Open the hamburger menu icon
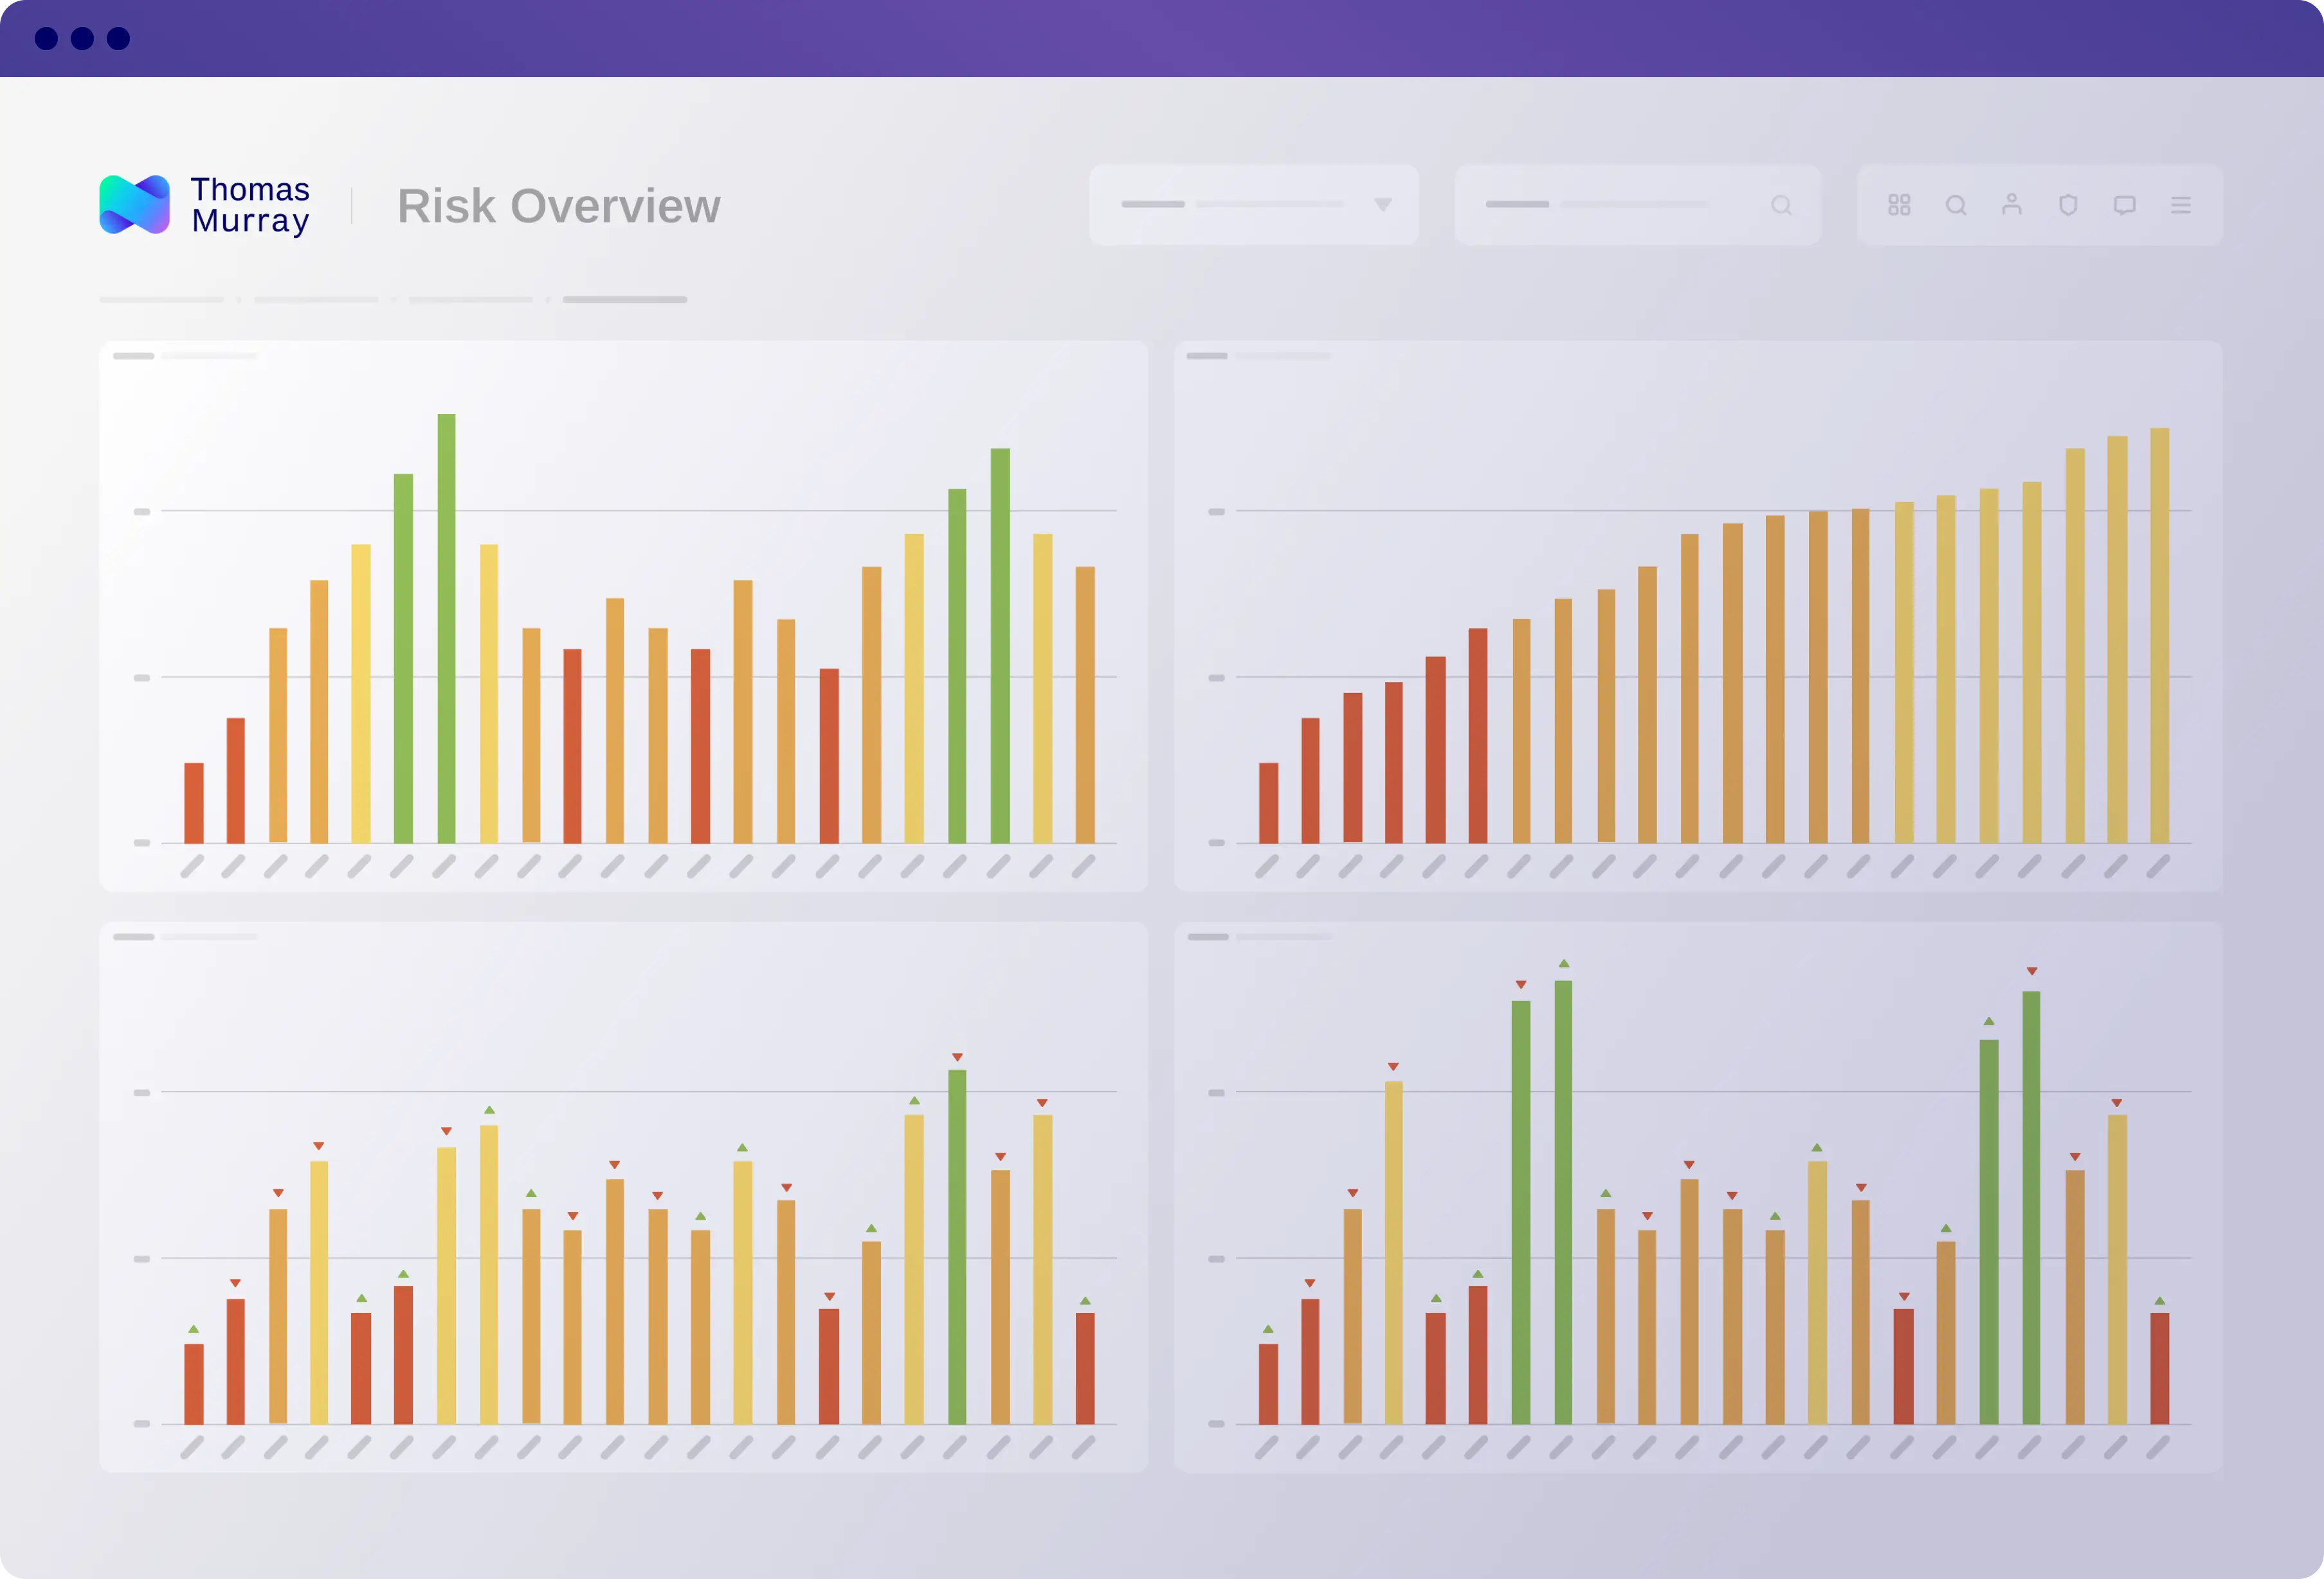 point(2181,205)
